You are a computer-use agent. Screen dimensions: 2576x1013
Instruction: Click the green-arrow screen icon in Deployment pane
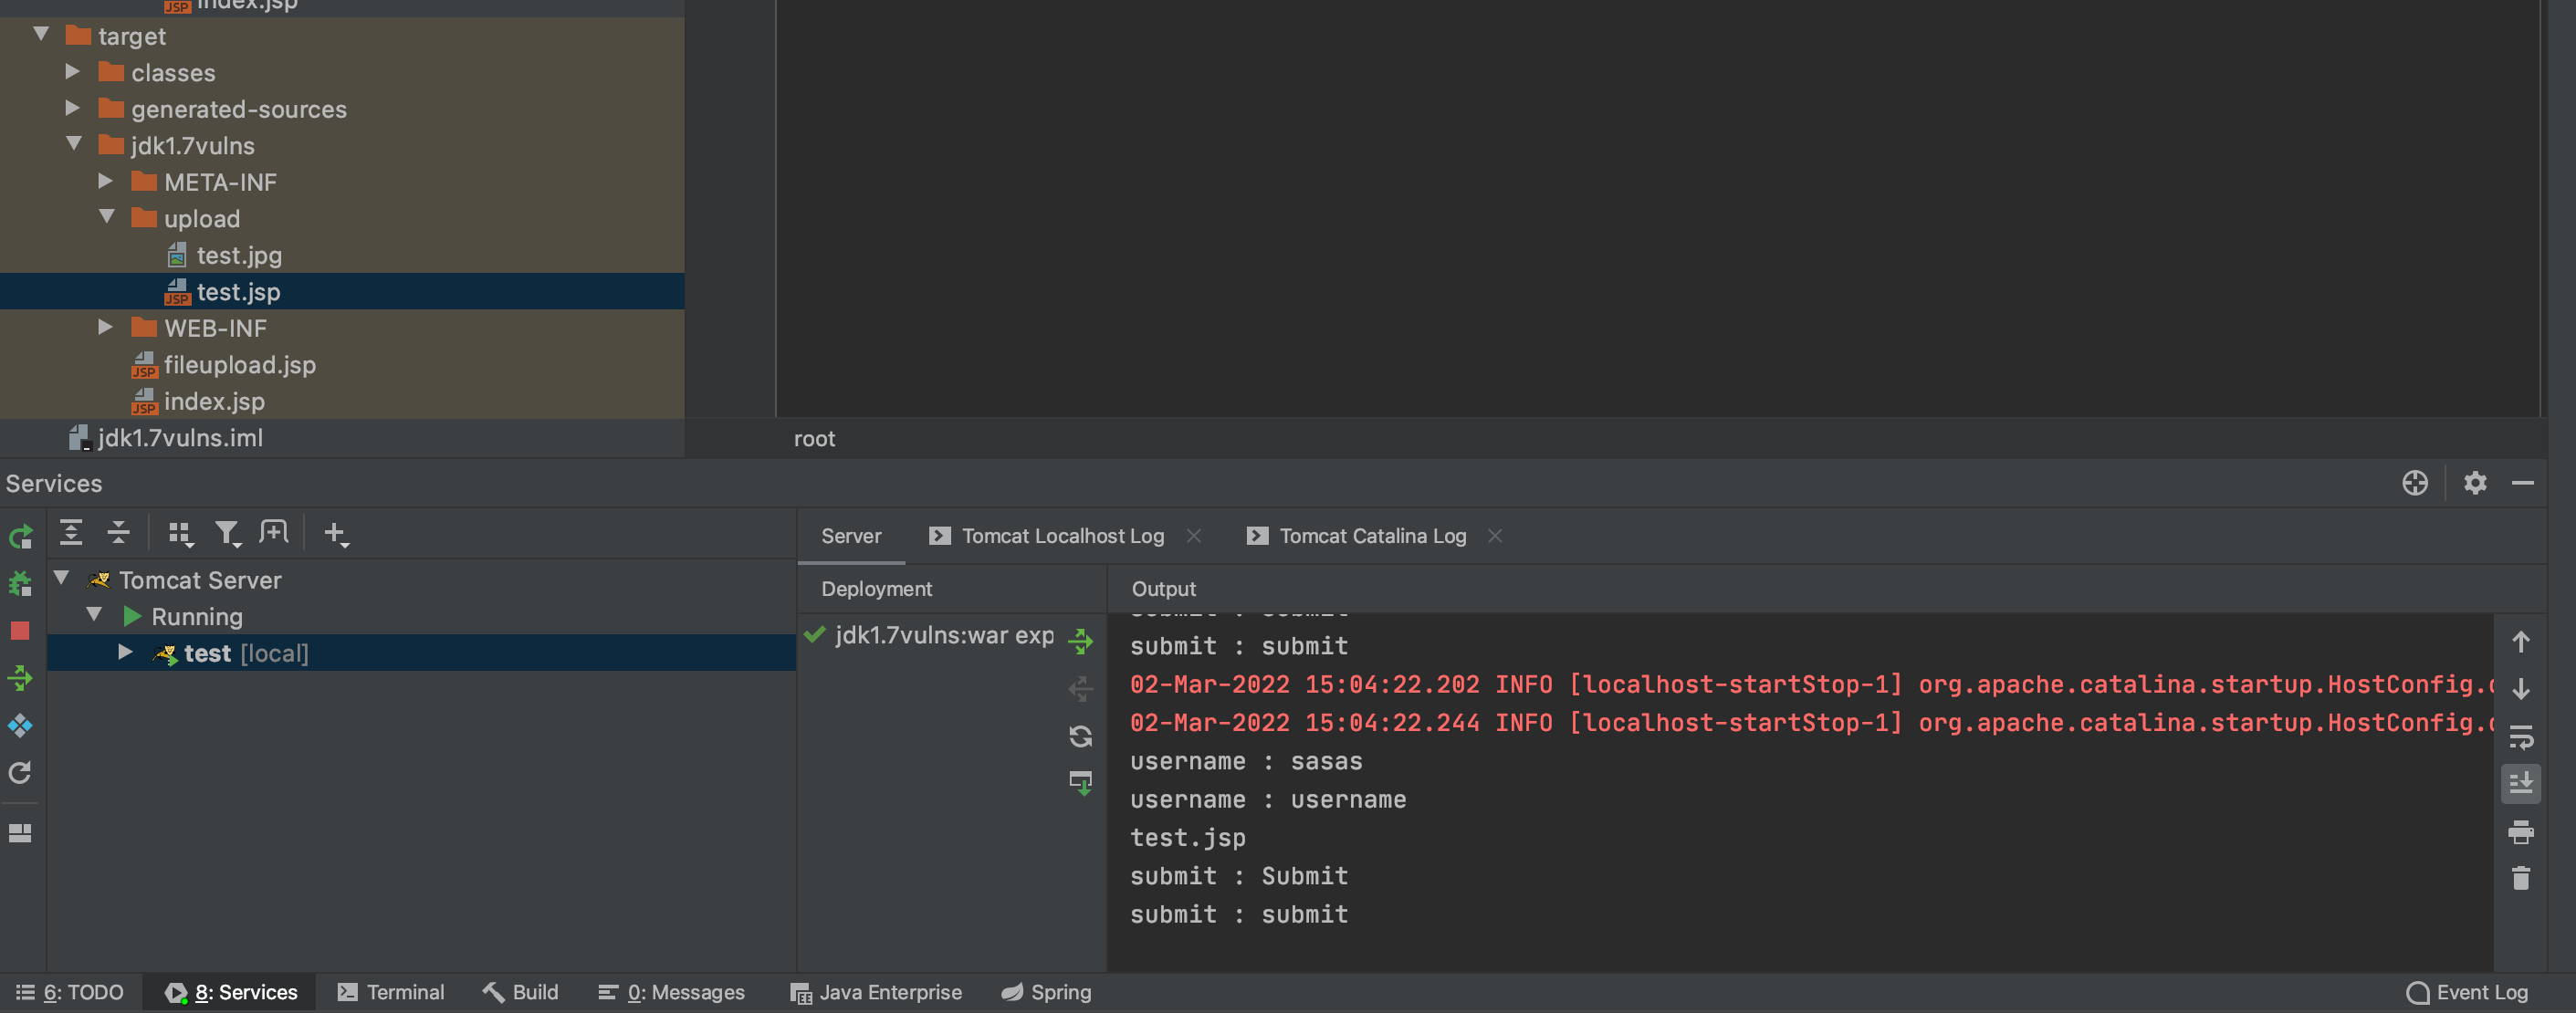[1081, 783]
